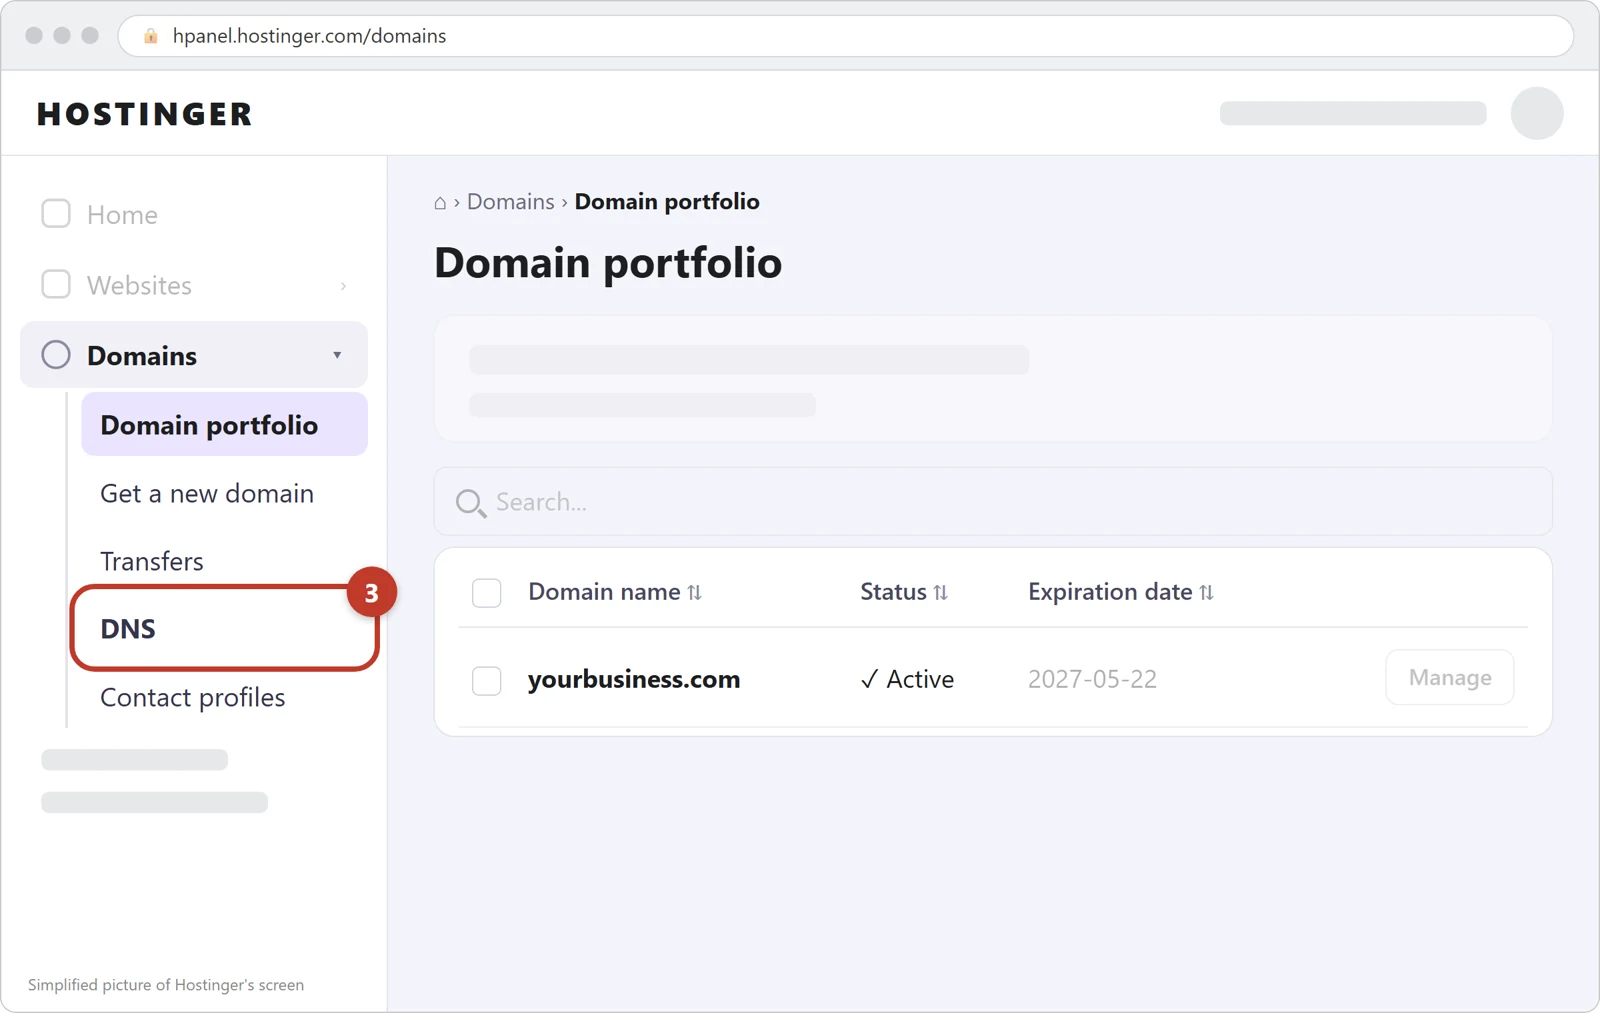Click the browser address bar

846,36
